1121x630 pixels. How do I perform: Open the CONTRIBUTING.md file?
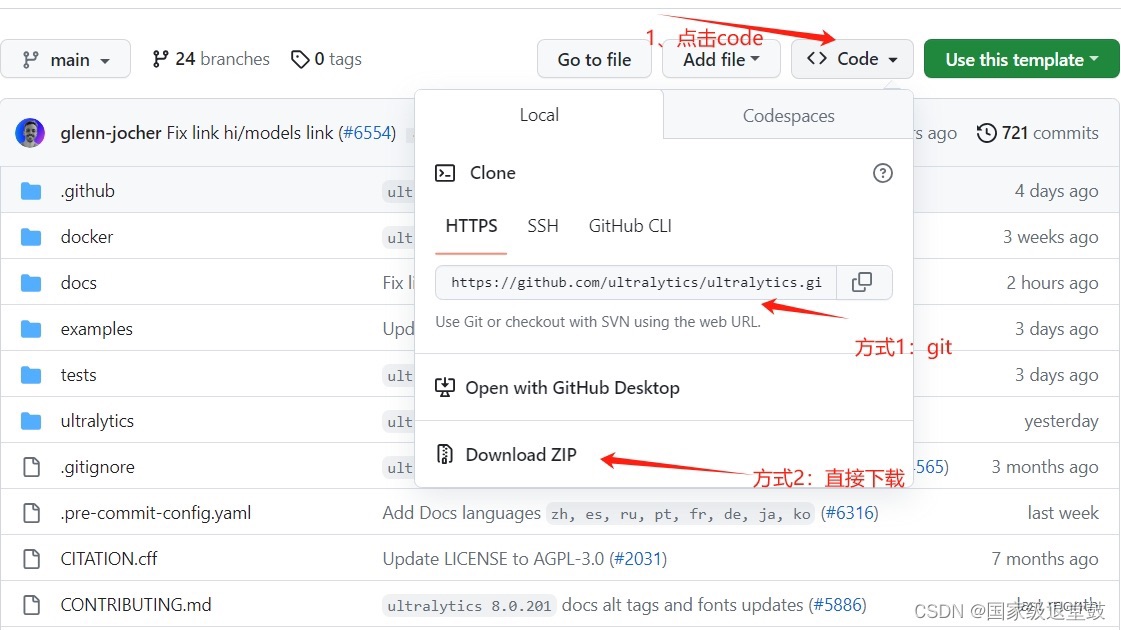pyautogui.click(x=136, y=605)
